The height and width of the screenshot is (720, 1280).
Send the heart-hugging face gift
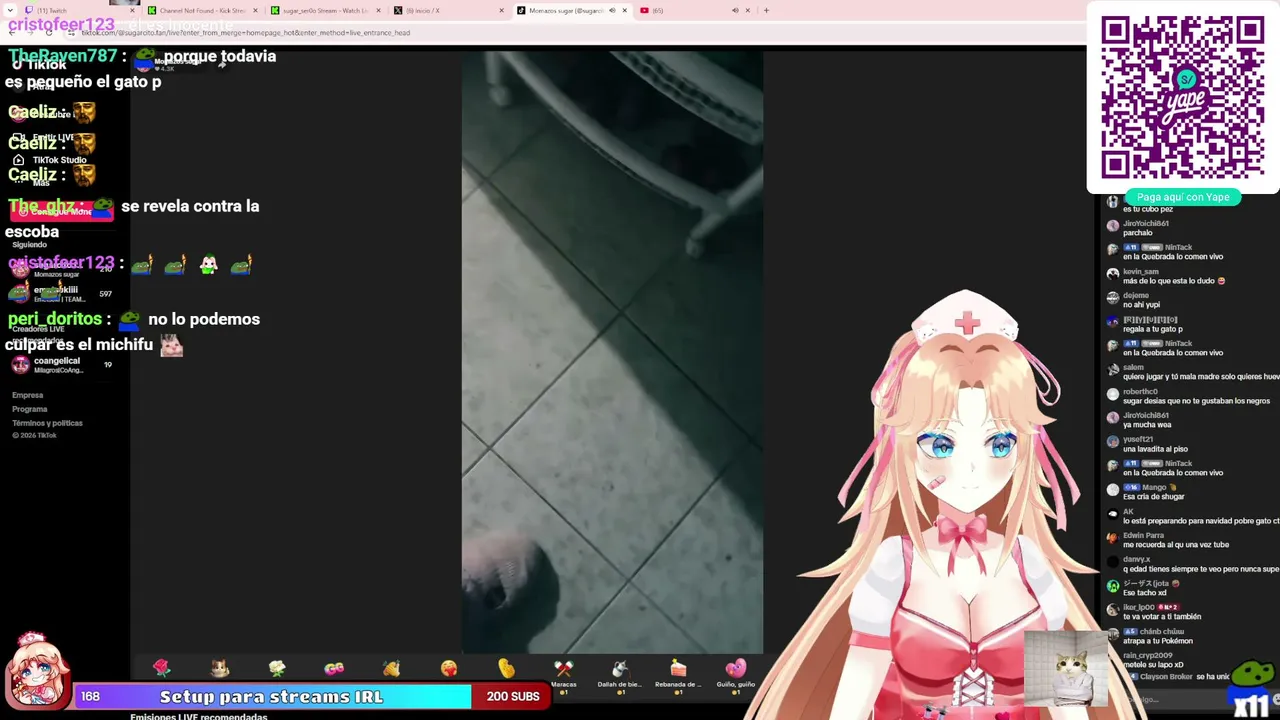(449, 669)
